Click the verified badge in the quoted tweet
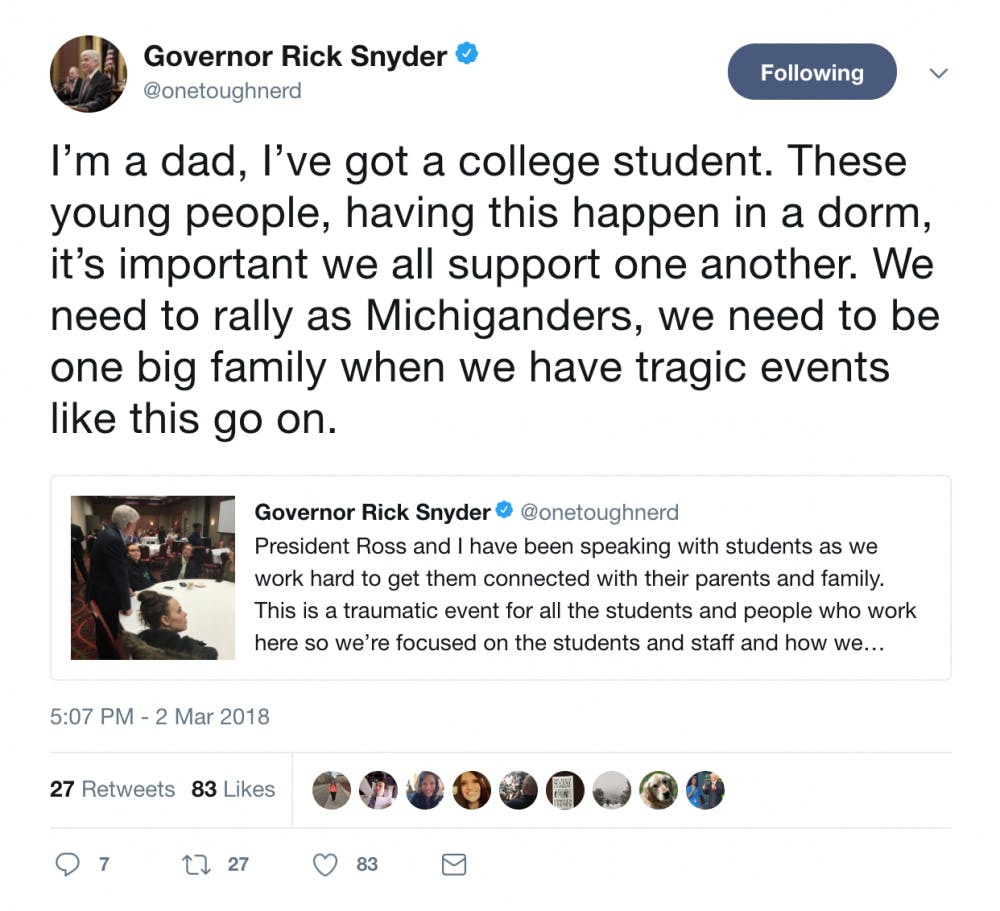Image resolution: width=1000 pixels, height=911 pixels. (x=505, y=512)
